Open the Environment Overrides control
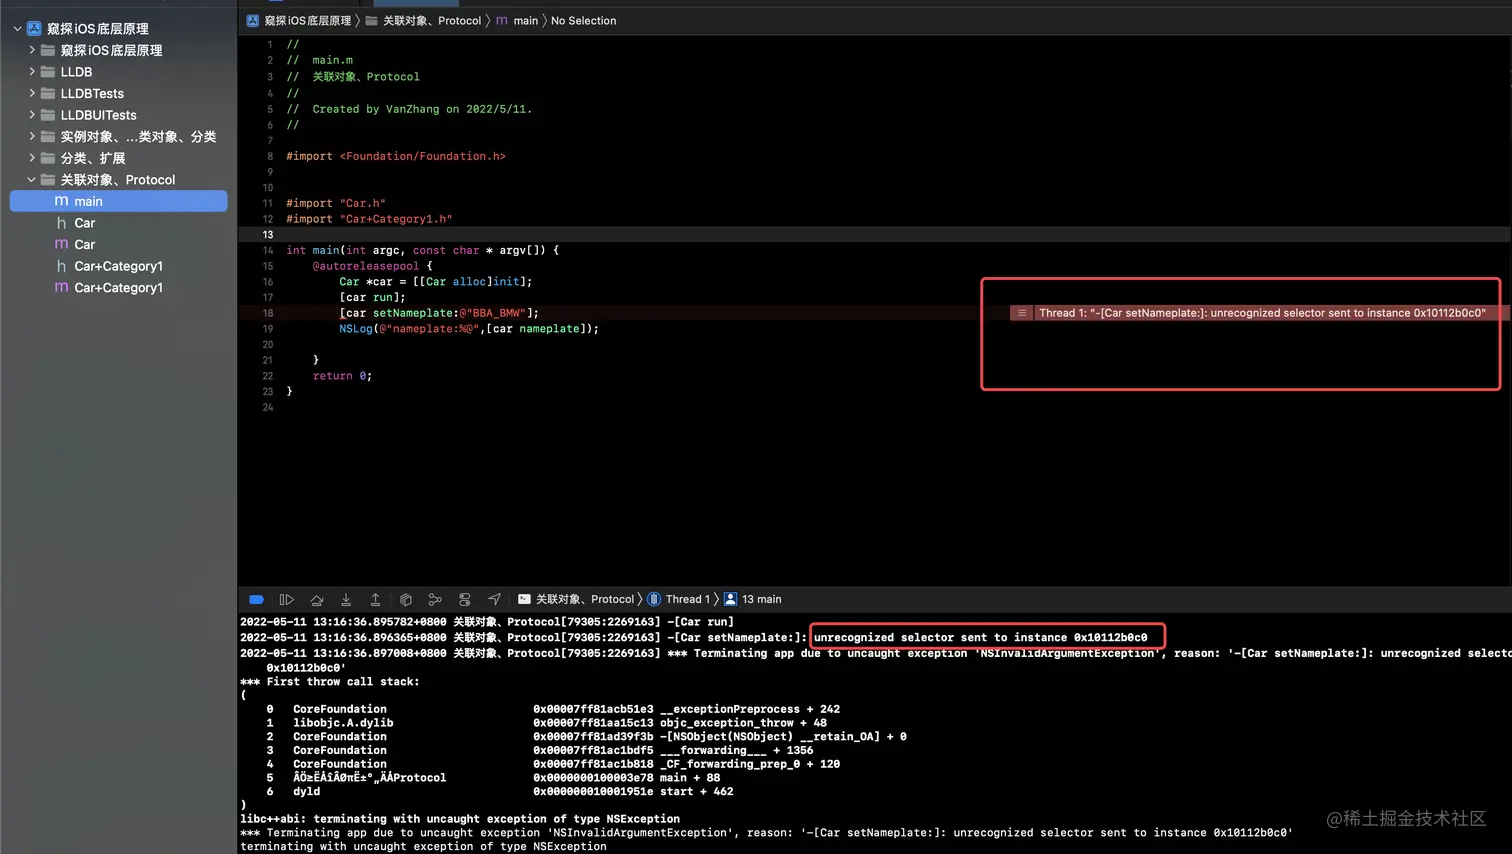 465,599
